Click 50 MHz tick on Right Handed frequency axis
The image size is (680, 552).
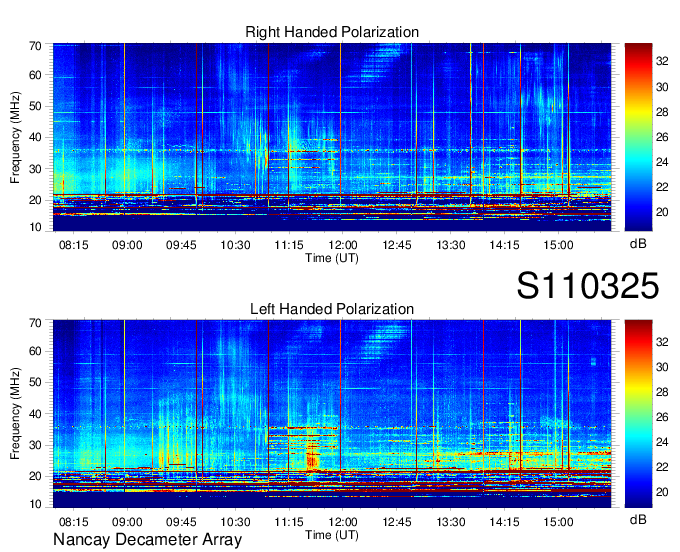click(x=35, y=106)
